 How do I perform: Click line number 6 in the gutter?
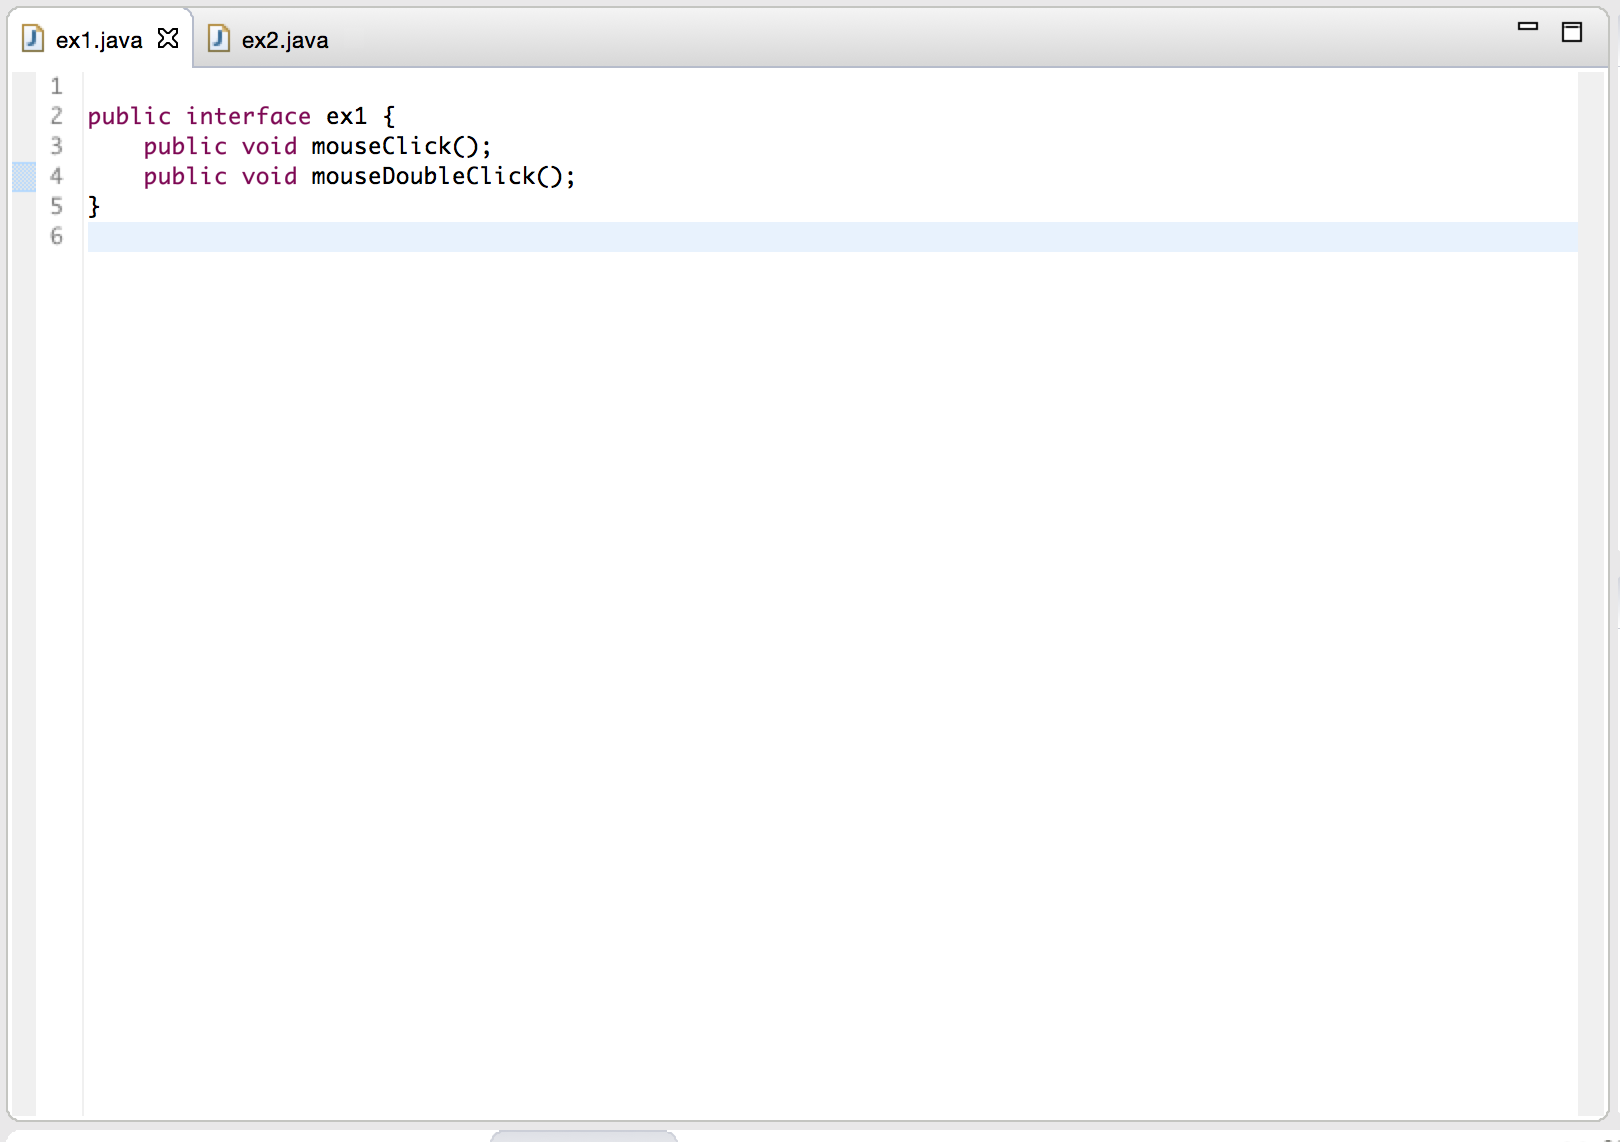click(x=57, y=236)
